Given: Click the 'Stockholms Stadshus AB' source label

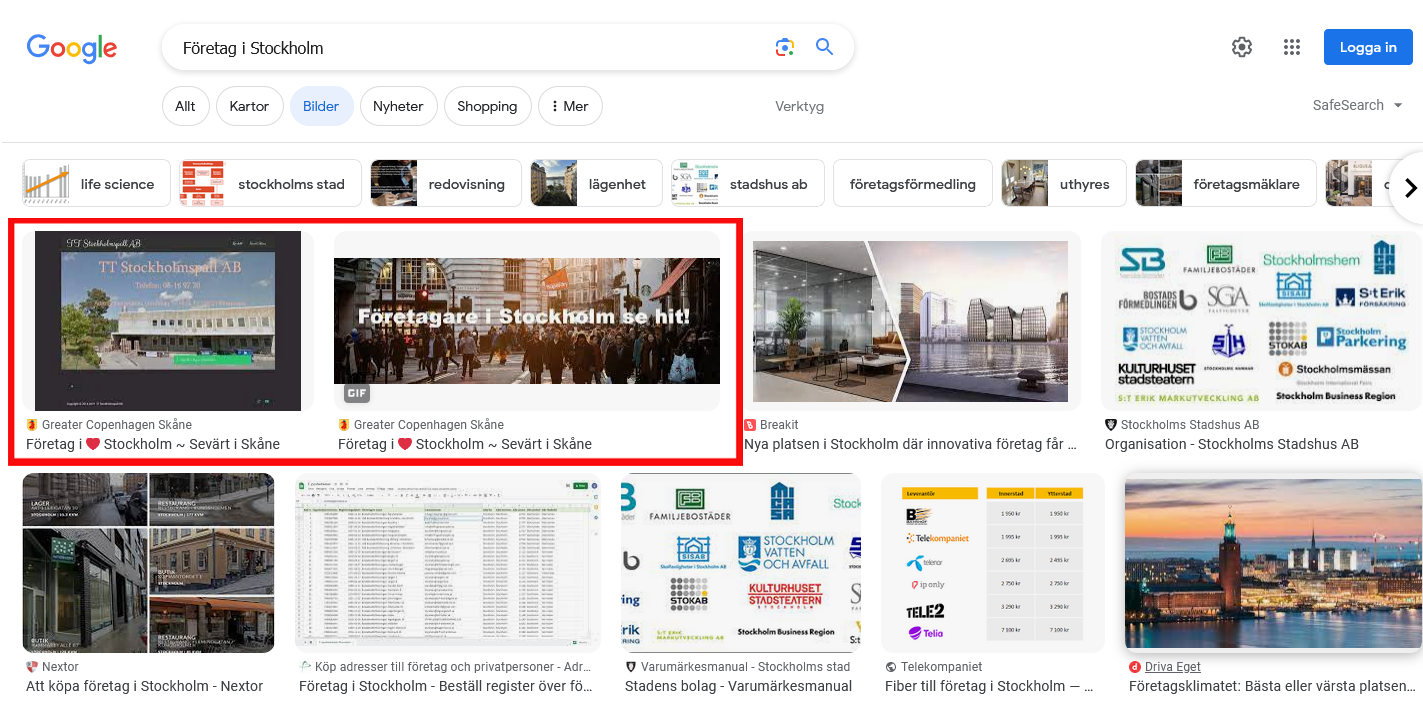Looking at the screenshot, I should tap(1190, 425).
